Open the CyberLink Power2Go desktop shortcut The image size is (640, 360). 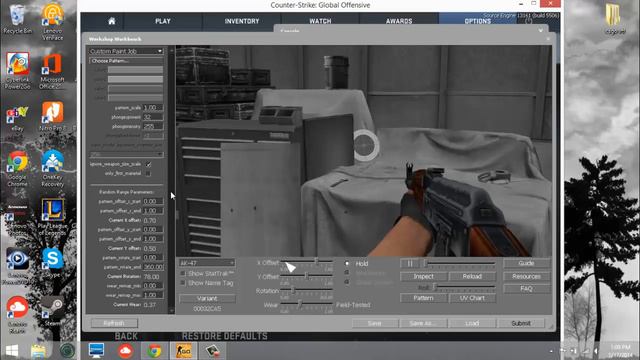[17, 71]
